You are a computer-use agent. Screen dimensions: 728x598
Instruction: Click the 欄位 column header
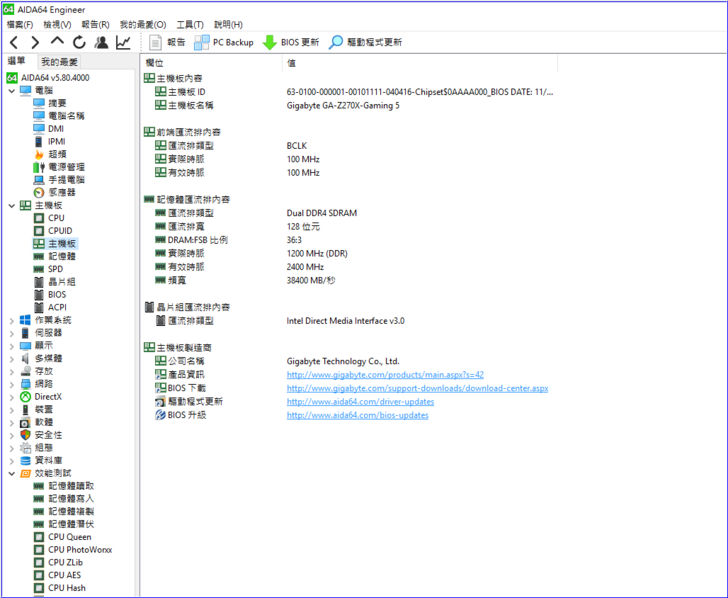[155, 62]
